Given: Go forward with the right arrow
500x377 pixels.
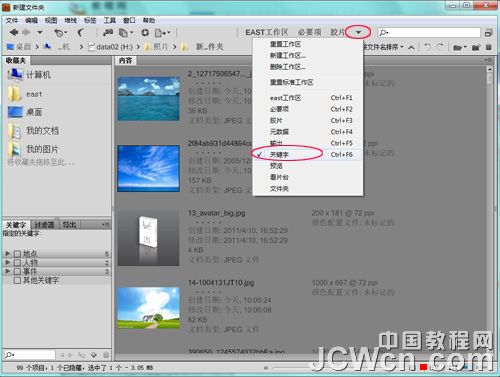Looking at the screenshot, I should (26, 32).
